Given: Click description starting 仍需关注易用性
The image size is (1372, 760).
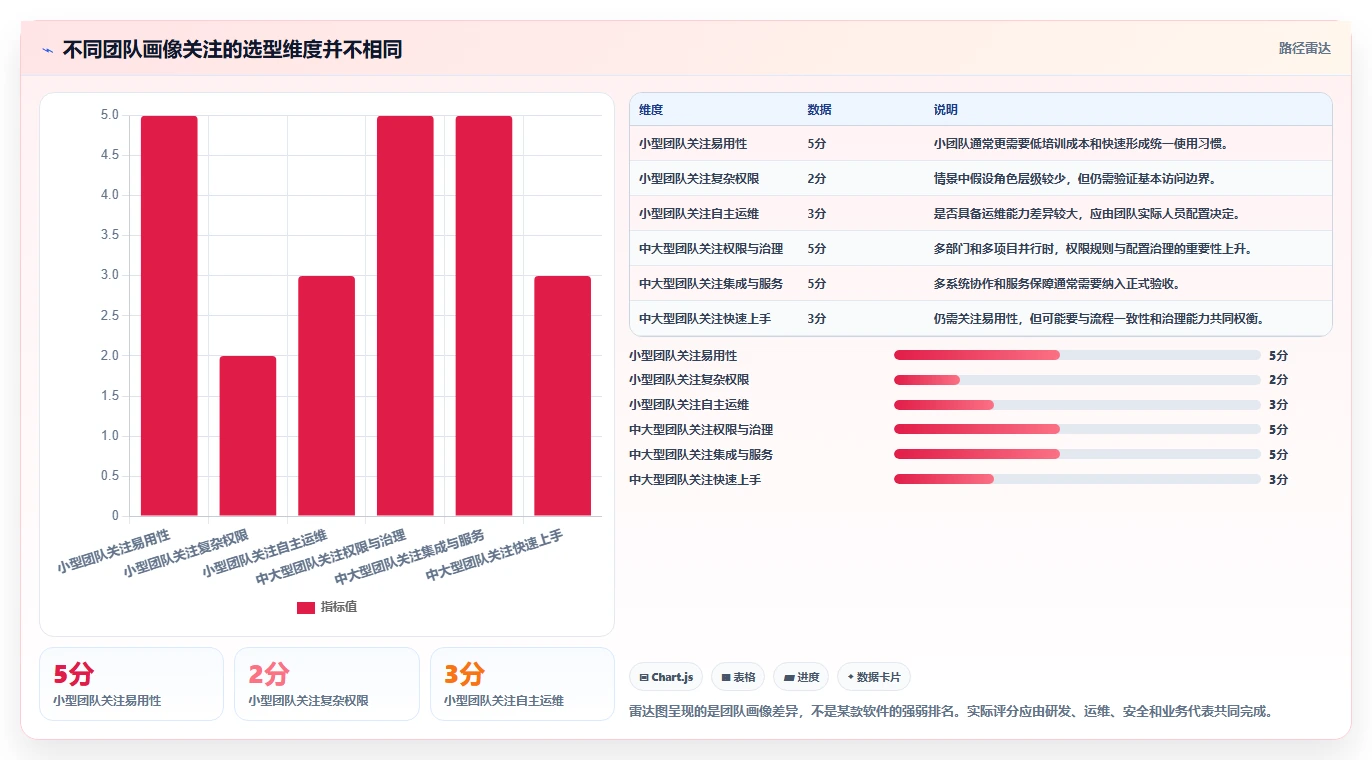Looking at the screenshot, I should tap(1099, 318).
